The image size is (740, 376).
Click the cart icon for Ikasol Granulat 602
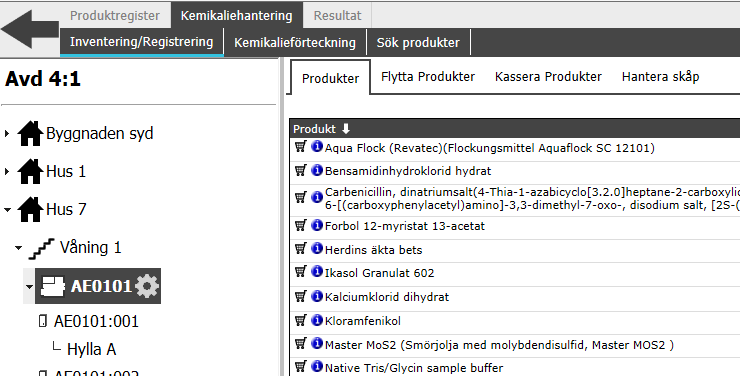tap(301, 272)
